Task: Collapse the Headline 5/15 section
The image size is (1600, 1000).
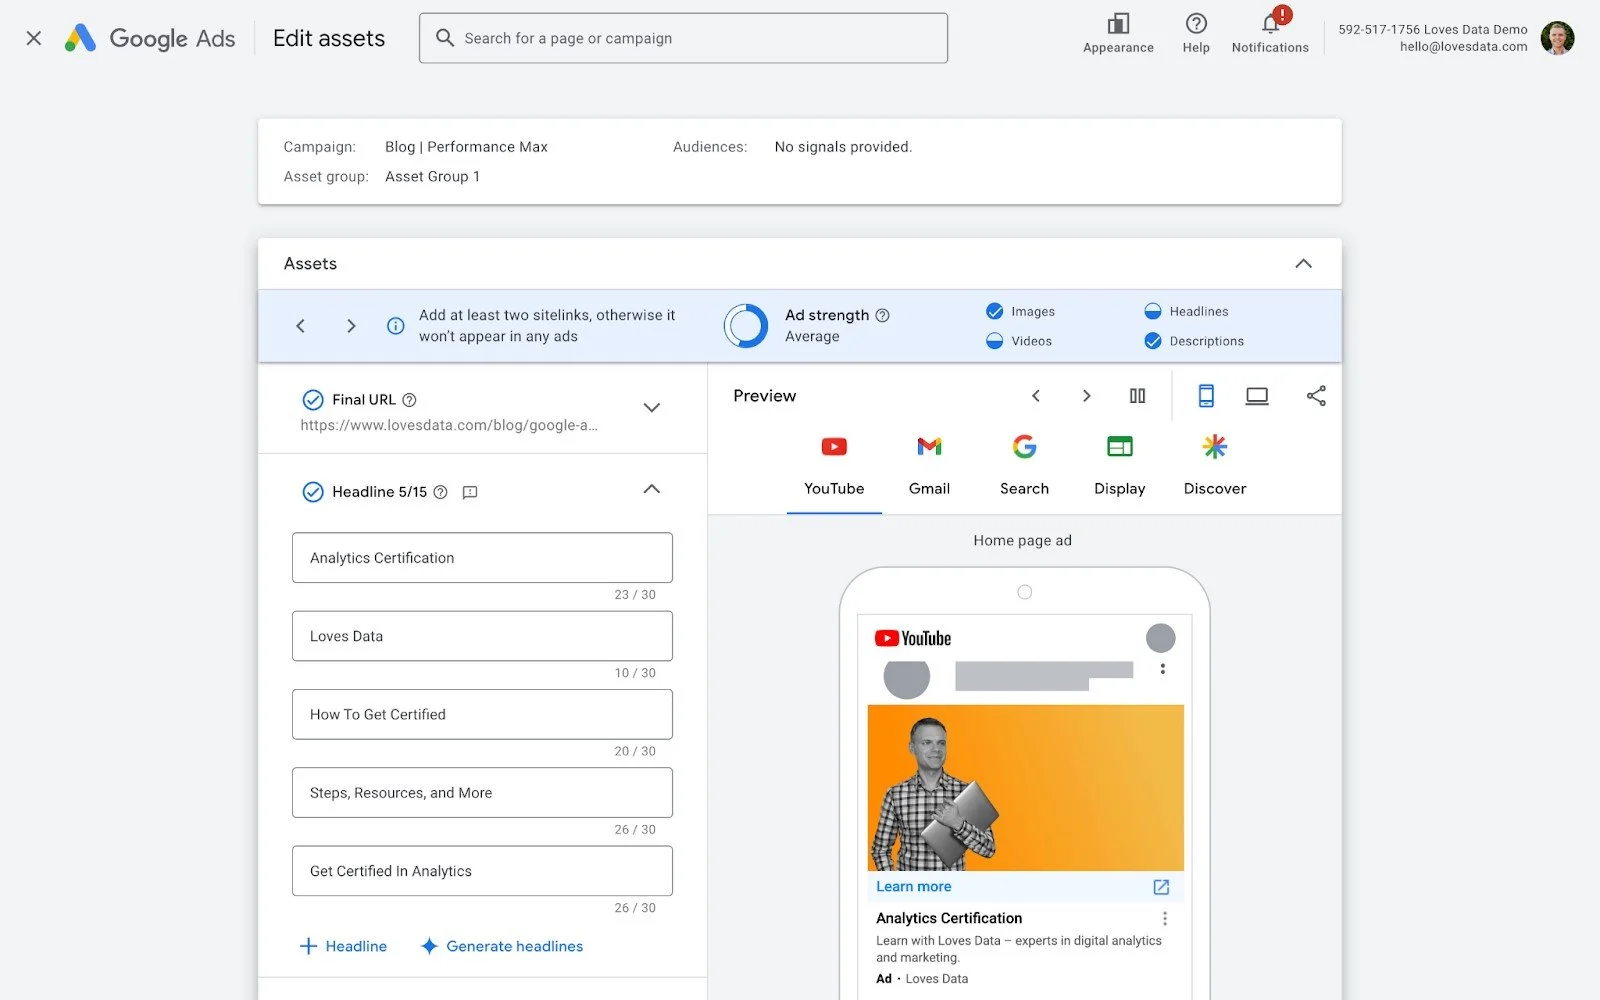Action: pyautogui.click(x=651, y=490)
